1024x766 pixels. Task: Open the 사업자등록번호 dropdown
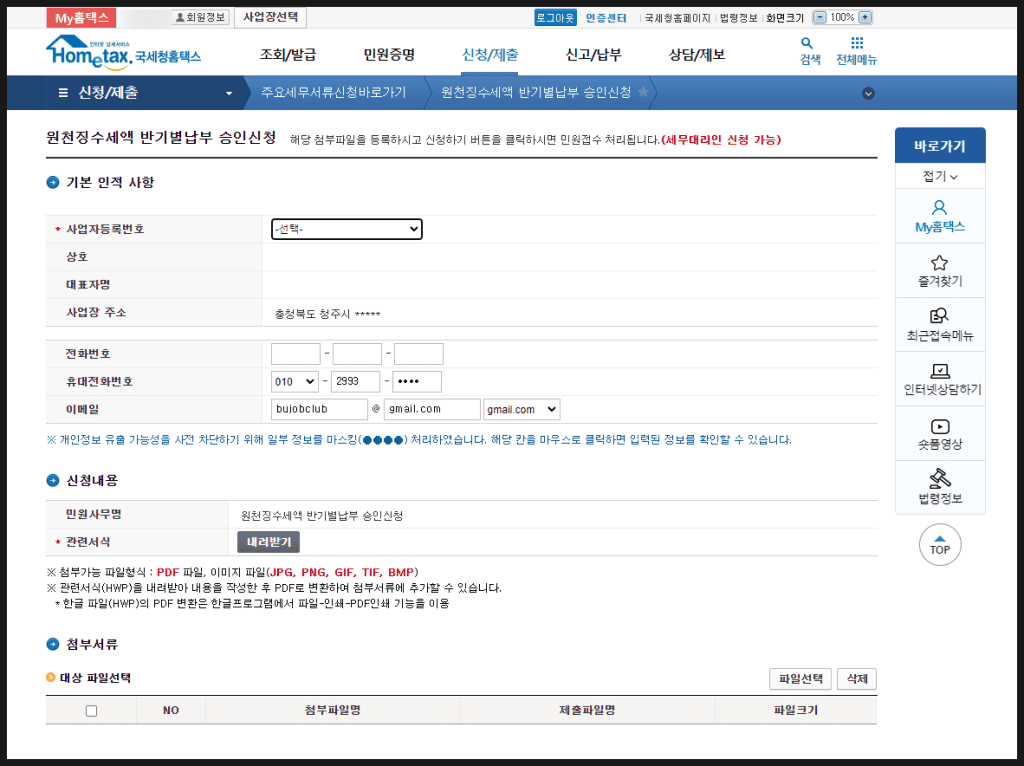point(347,229)
